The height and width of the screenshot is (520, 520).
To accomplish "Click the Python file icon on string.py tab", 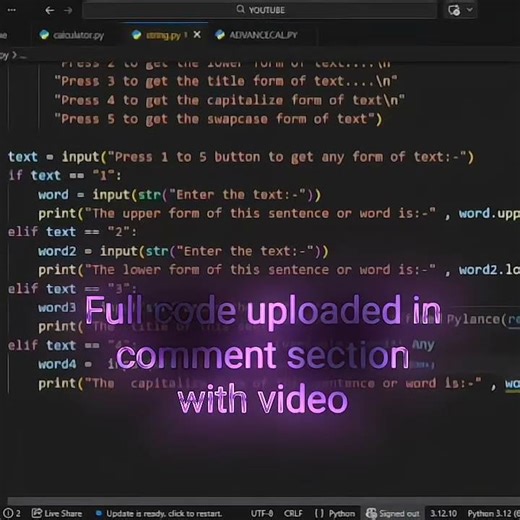I will tap(136, 35).
